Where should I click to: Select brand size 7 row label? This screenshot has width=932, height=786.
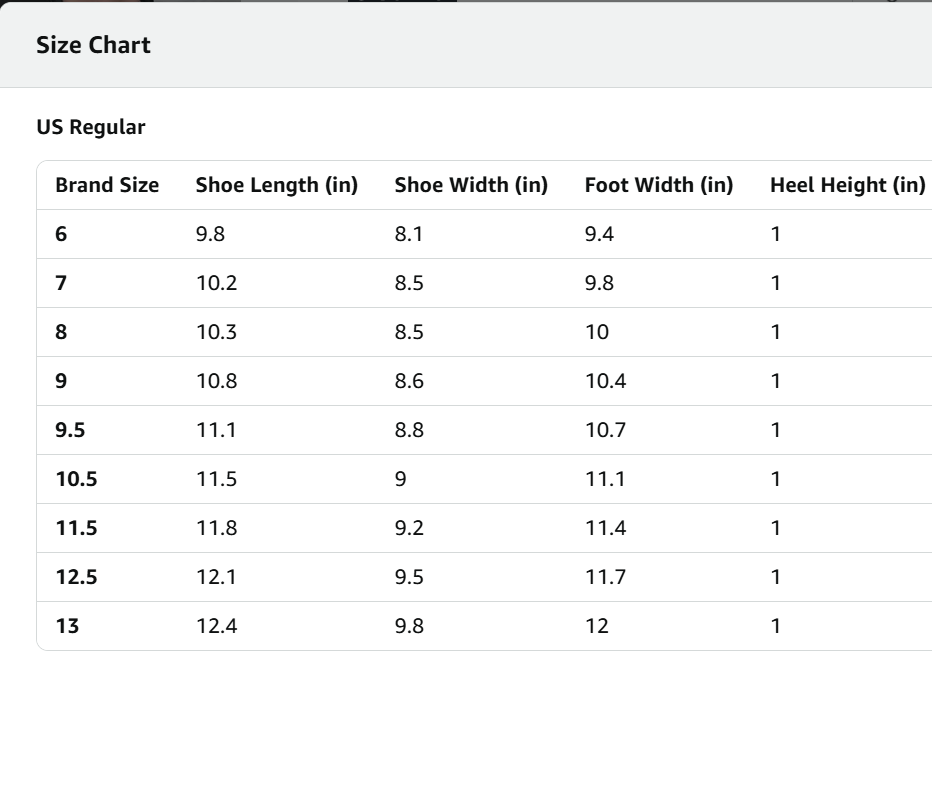62,283
